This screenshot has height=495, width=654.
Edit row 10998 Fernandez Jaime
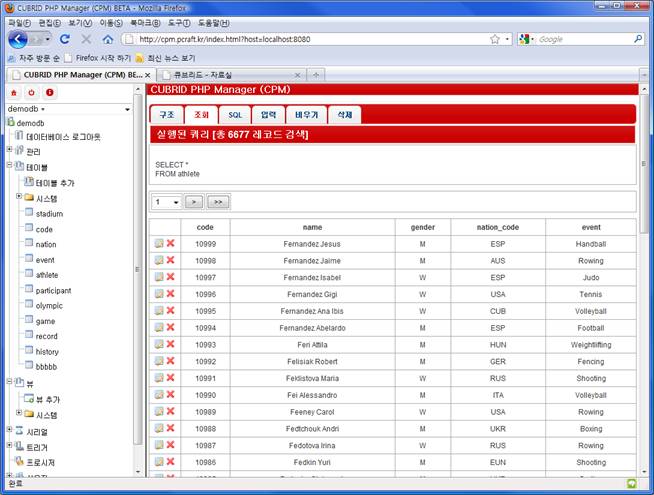pos(159,260)
